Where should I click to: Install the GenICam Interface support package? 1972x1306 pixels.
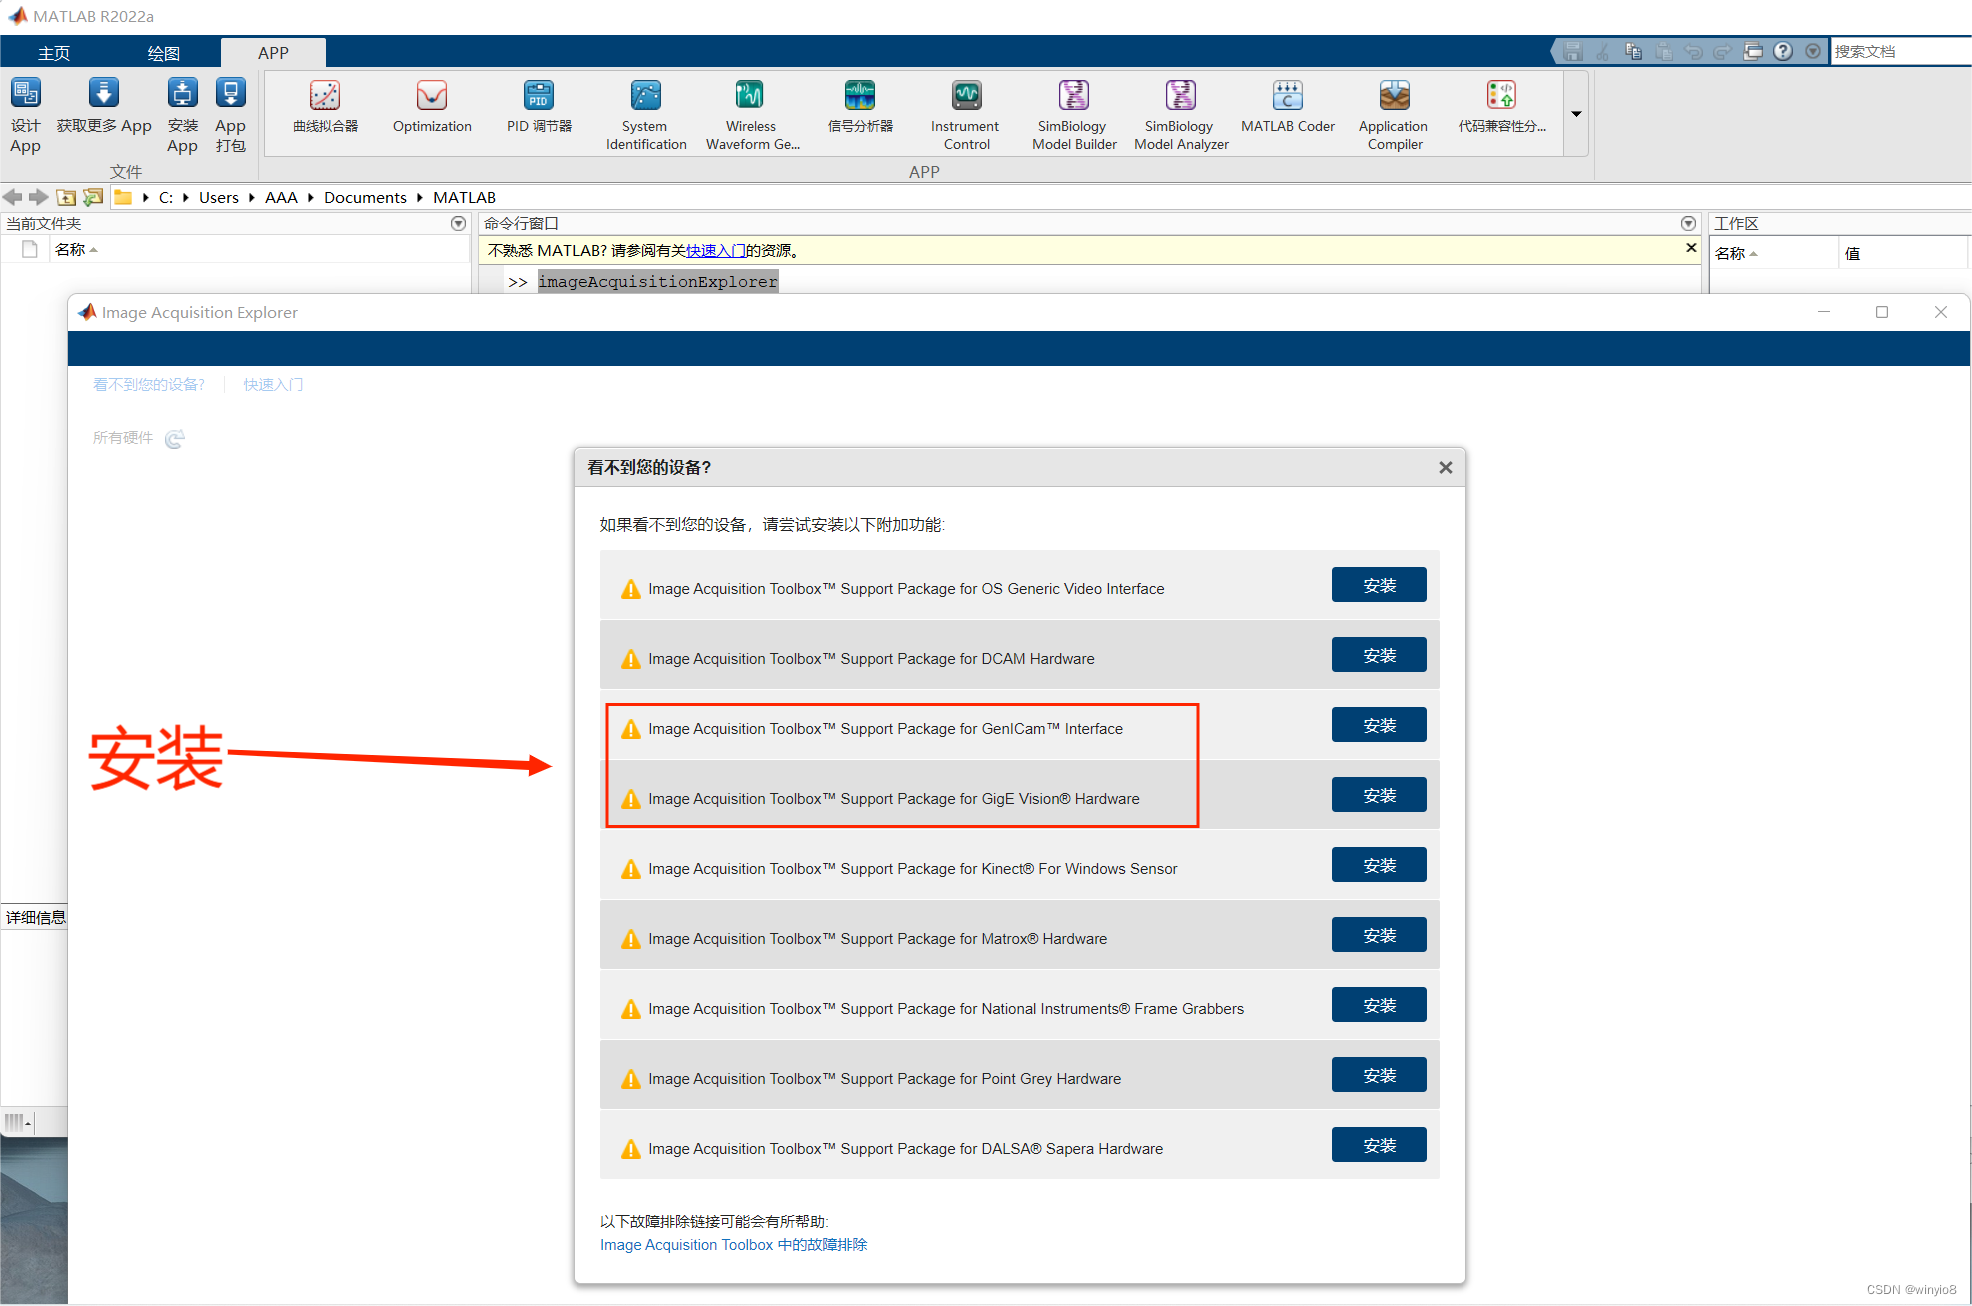tap(1378, 726)
